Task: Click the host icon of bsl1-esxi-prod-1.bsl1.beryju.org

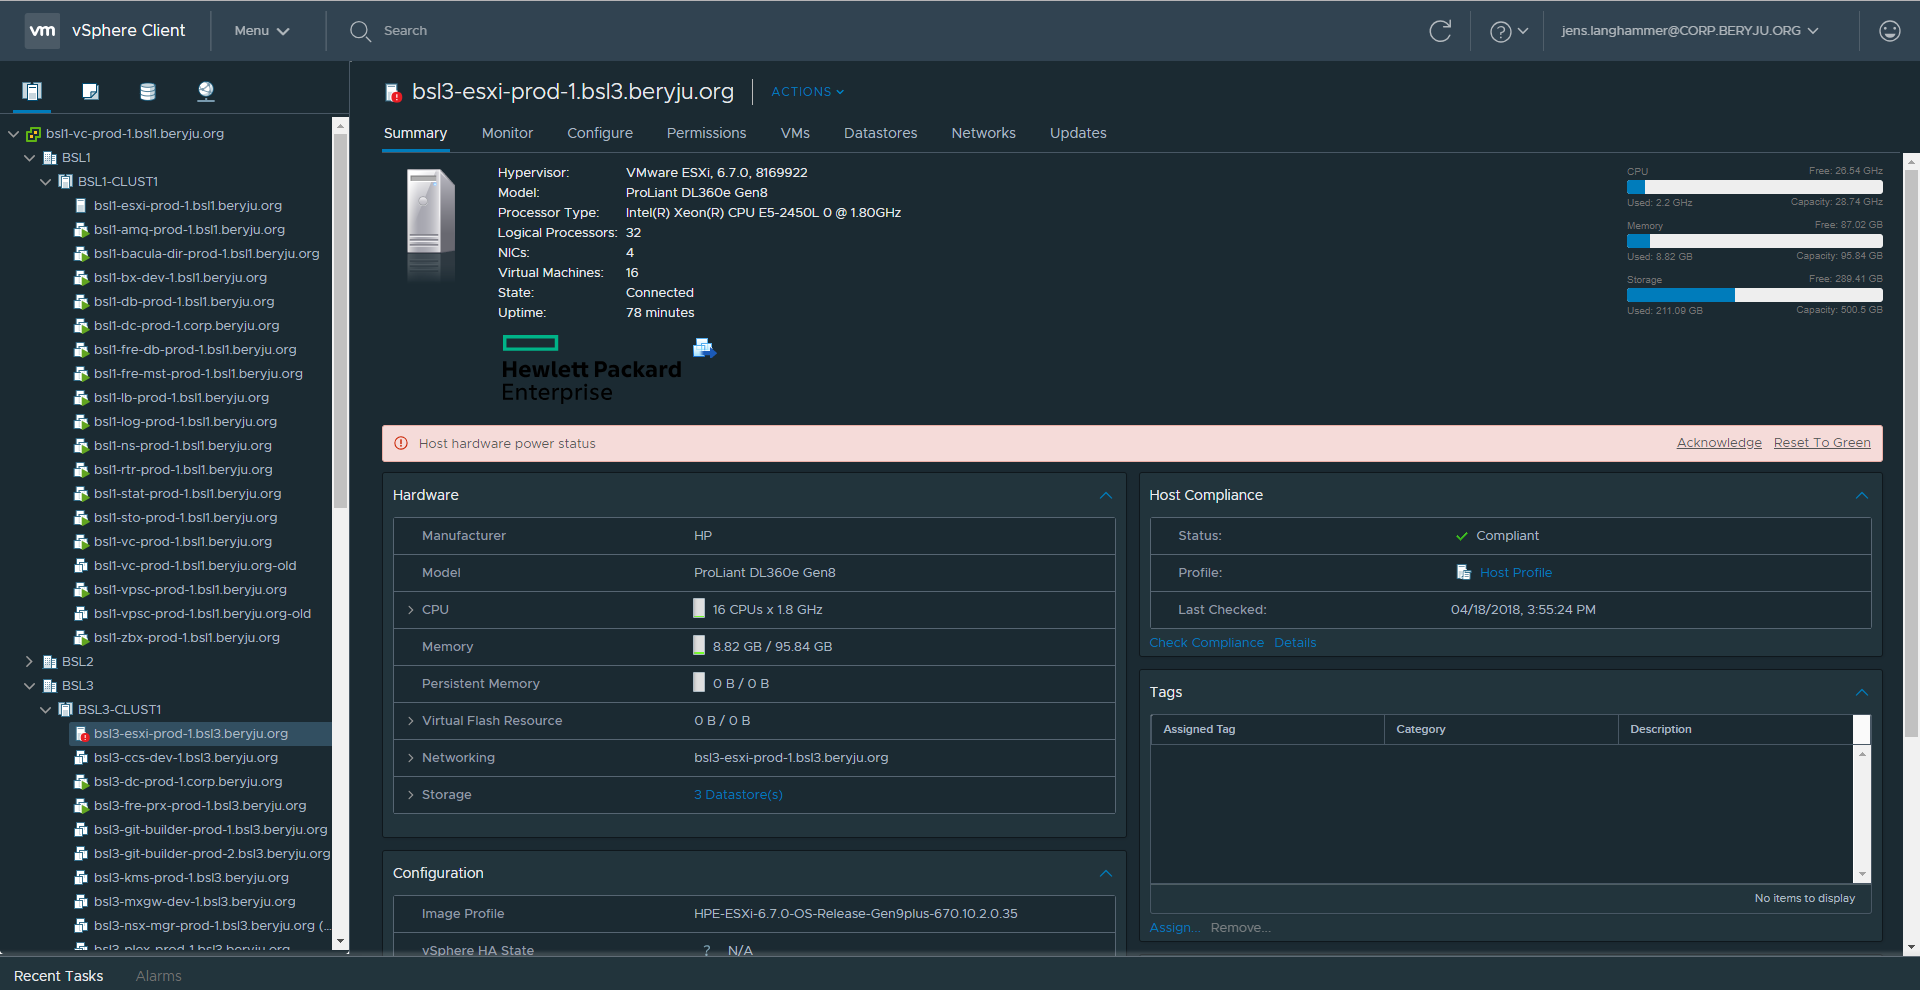Action: (81, 206)
